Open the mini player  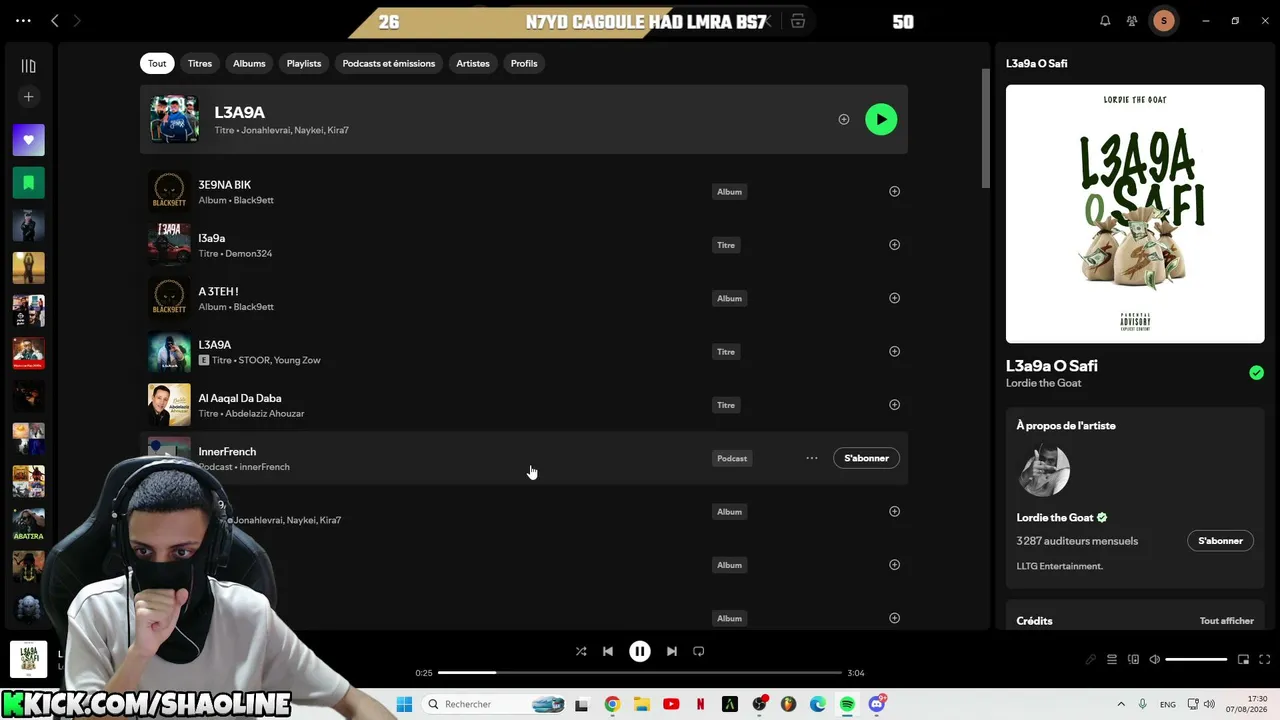click(x=1244, y=660)
